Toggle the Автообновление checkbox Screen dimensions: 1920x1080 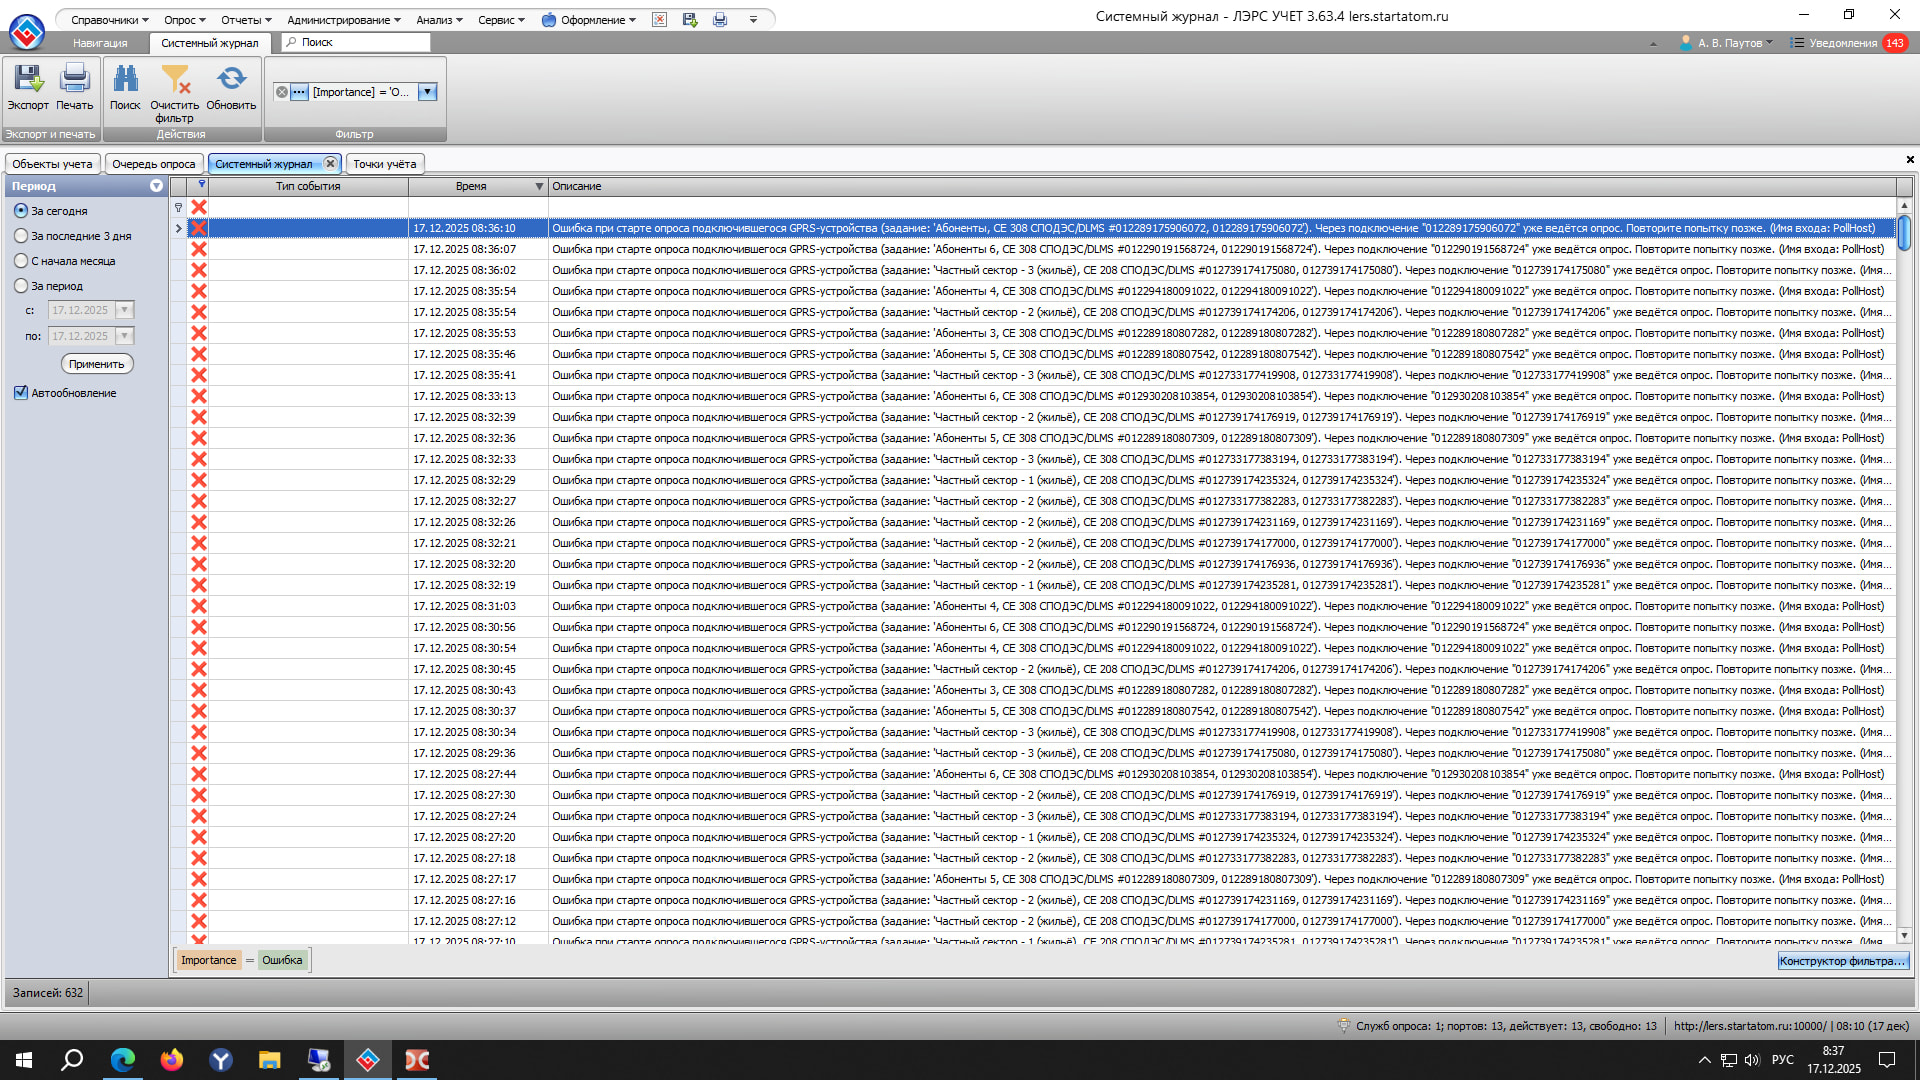click(x=21, y=393)
